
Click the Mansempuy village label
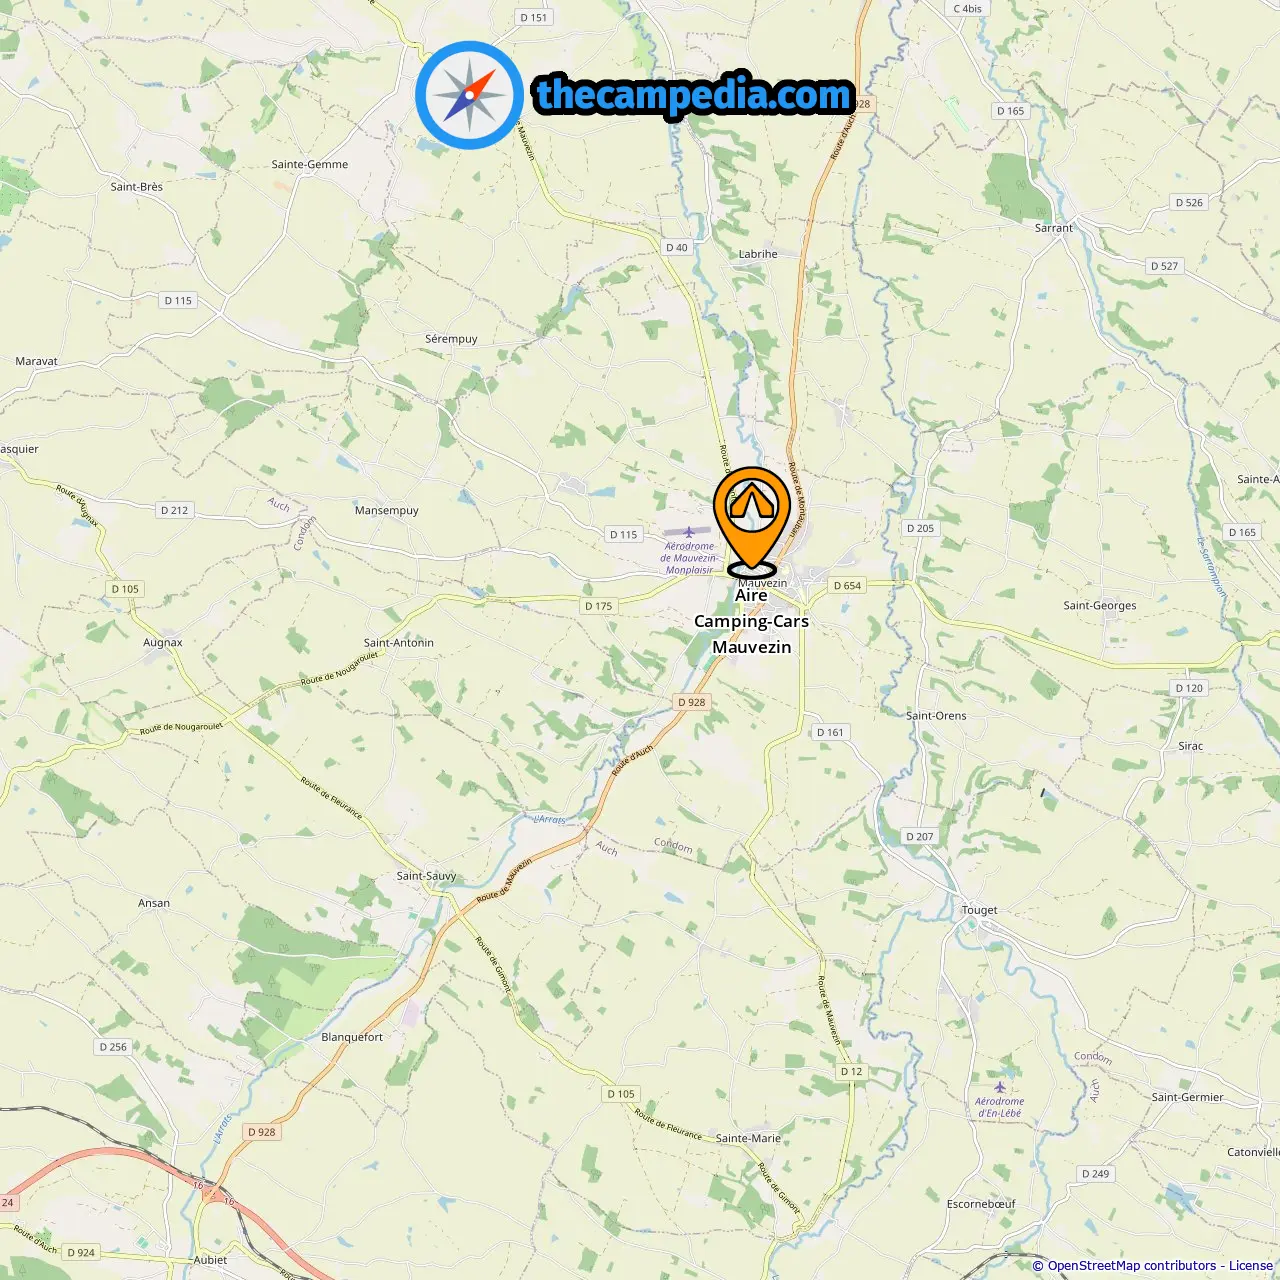(x=387, y=510)
